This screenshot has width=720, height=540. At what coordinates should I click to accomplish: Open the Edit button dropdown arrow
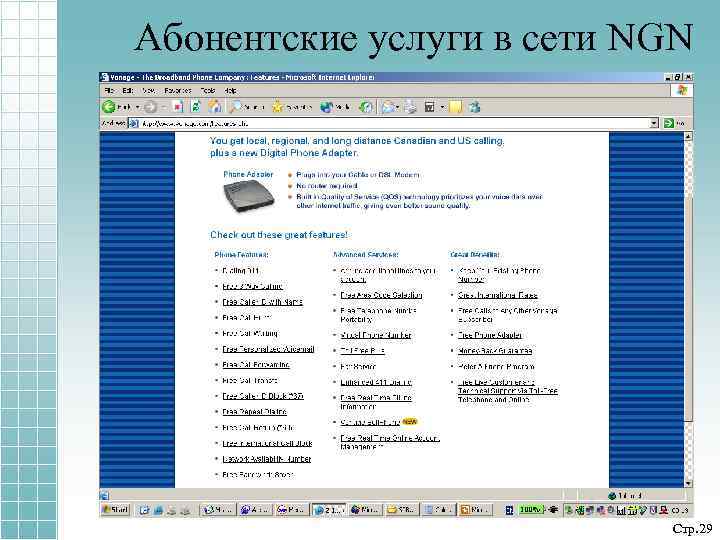pos(442,107)
